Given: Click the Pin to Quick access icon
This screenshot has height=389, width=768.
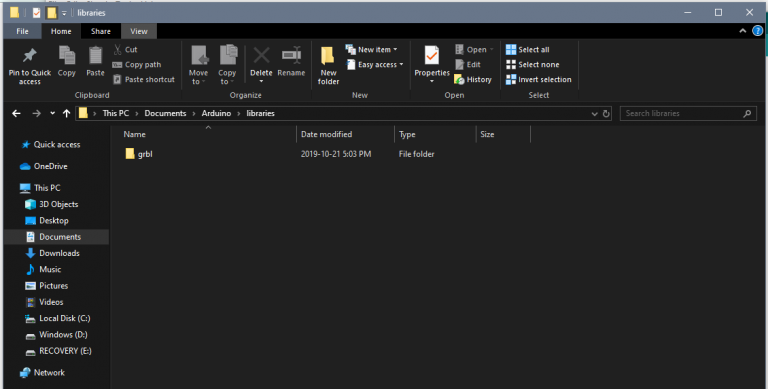Looking at the screenshot, I should click(29, 55).
